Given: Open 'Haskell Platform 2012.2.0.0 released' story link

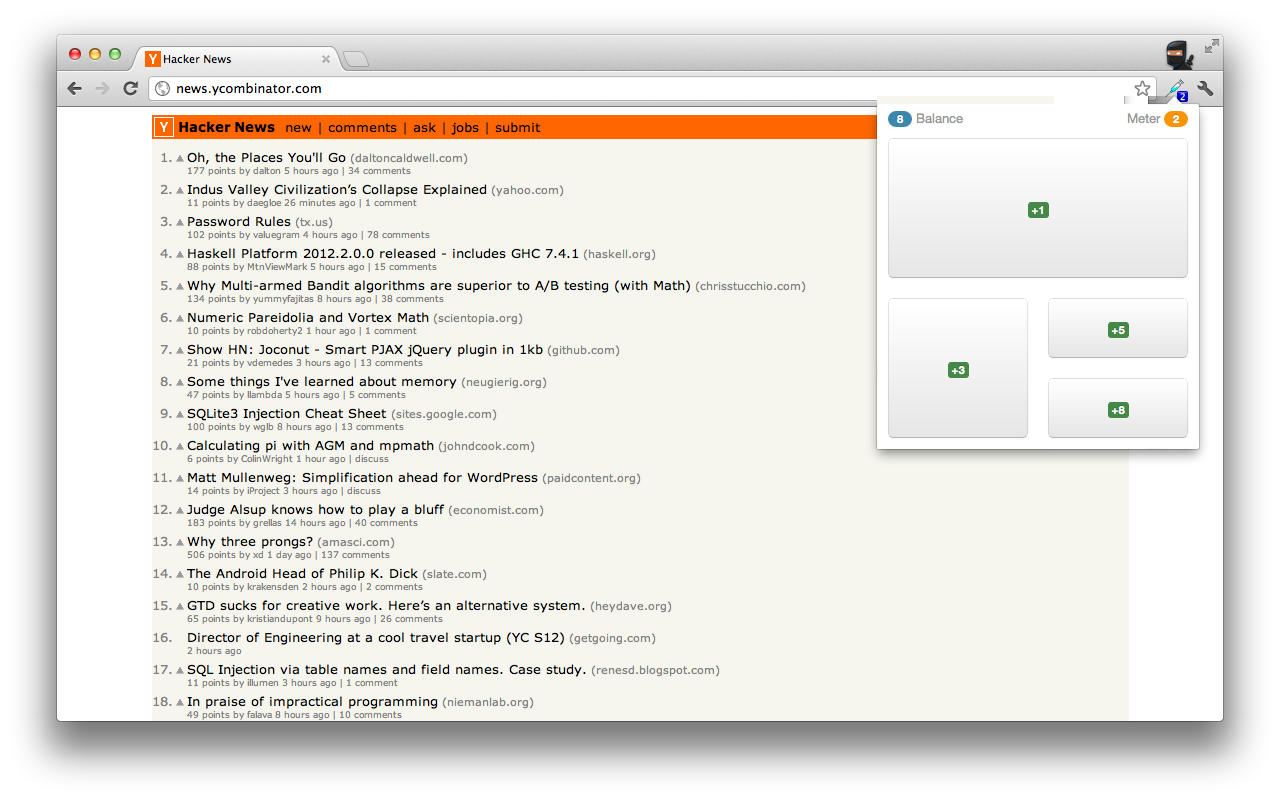Looking at the screenshot, I should [383, 254].
